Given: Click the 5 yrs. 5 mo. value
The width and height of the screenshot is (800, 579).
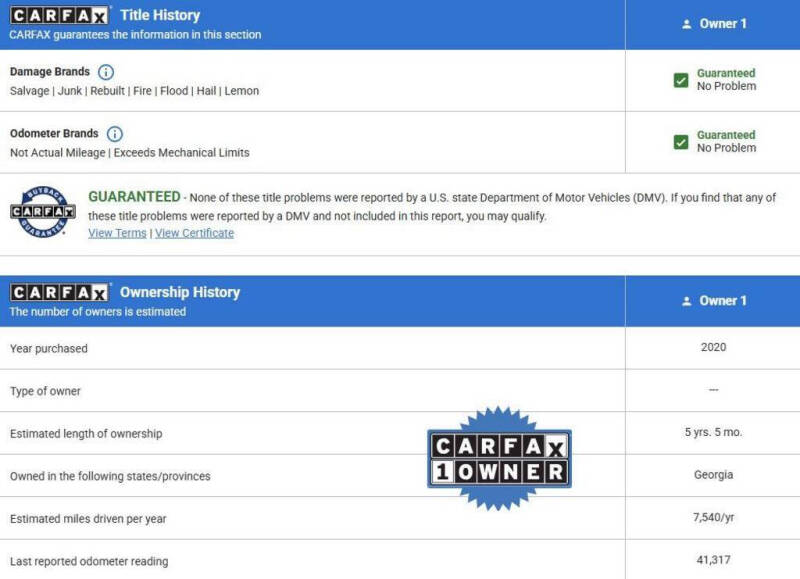Looking at the screenshot, I should tap(713, 432).
